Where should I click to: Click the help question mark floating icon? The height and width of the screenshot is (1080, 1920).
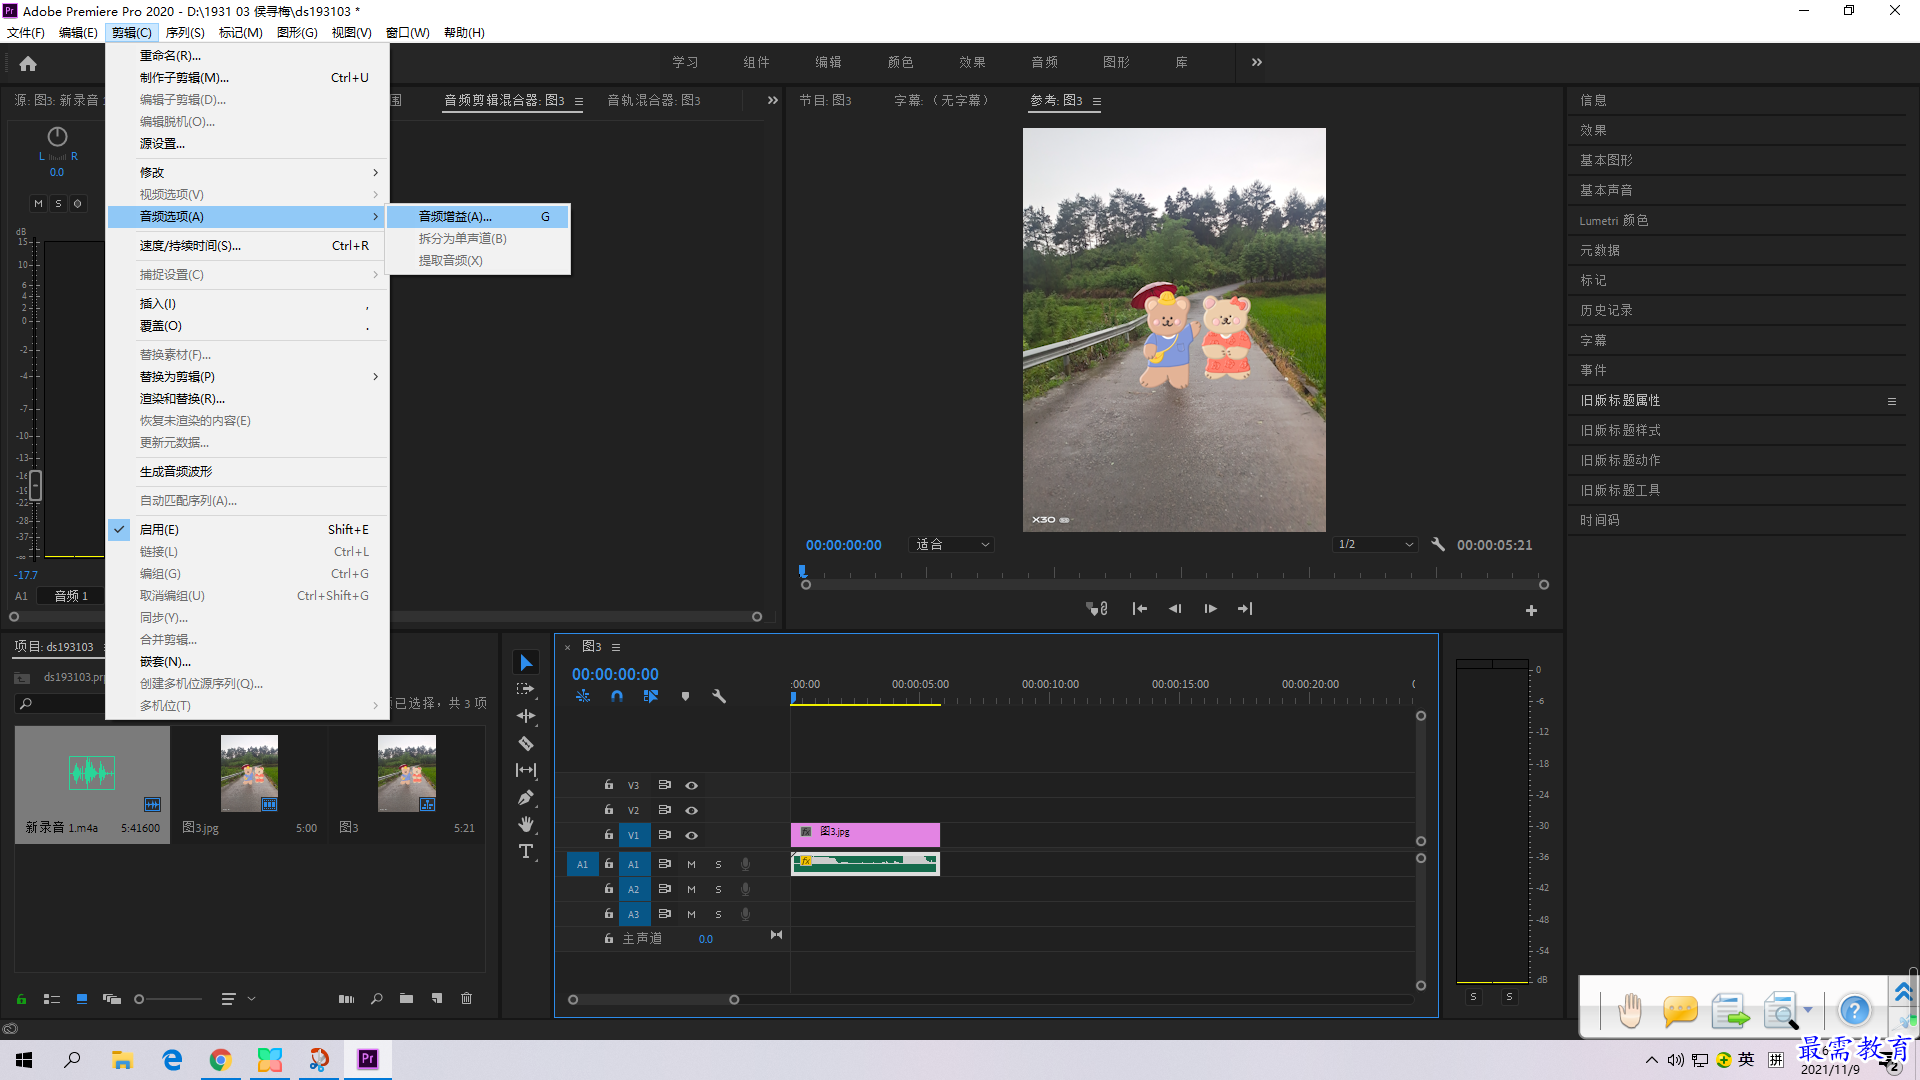1855,1010
